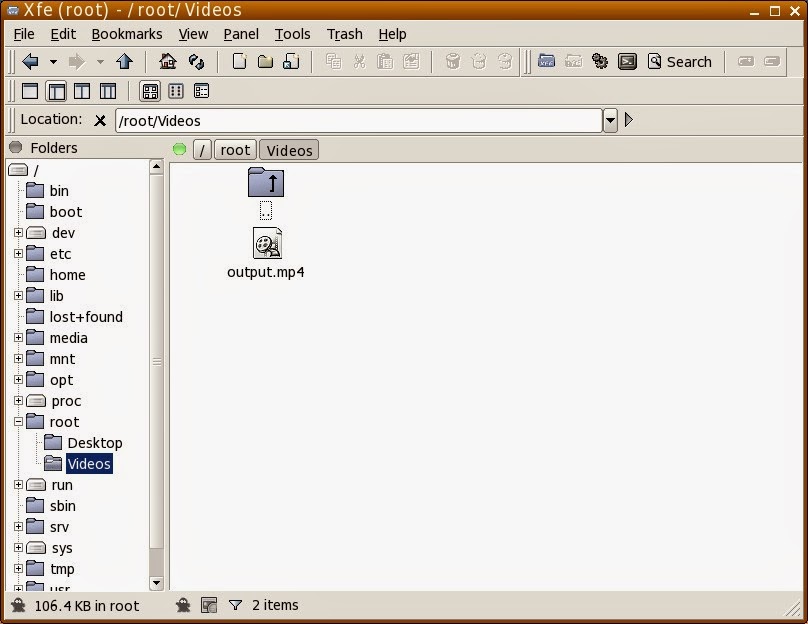Screen dimensions: 808x624
Task: Select lost+found in the folder tree
Action: click(86, 316)
